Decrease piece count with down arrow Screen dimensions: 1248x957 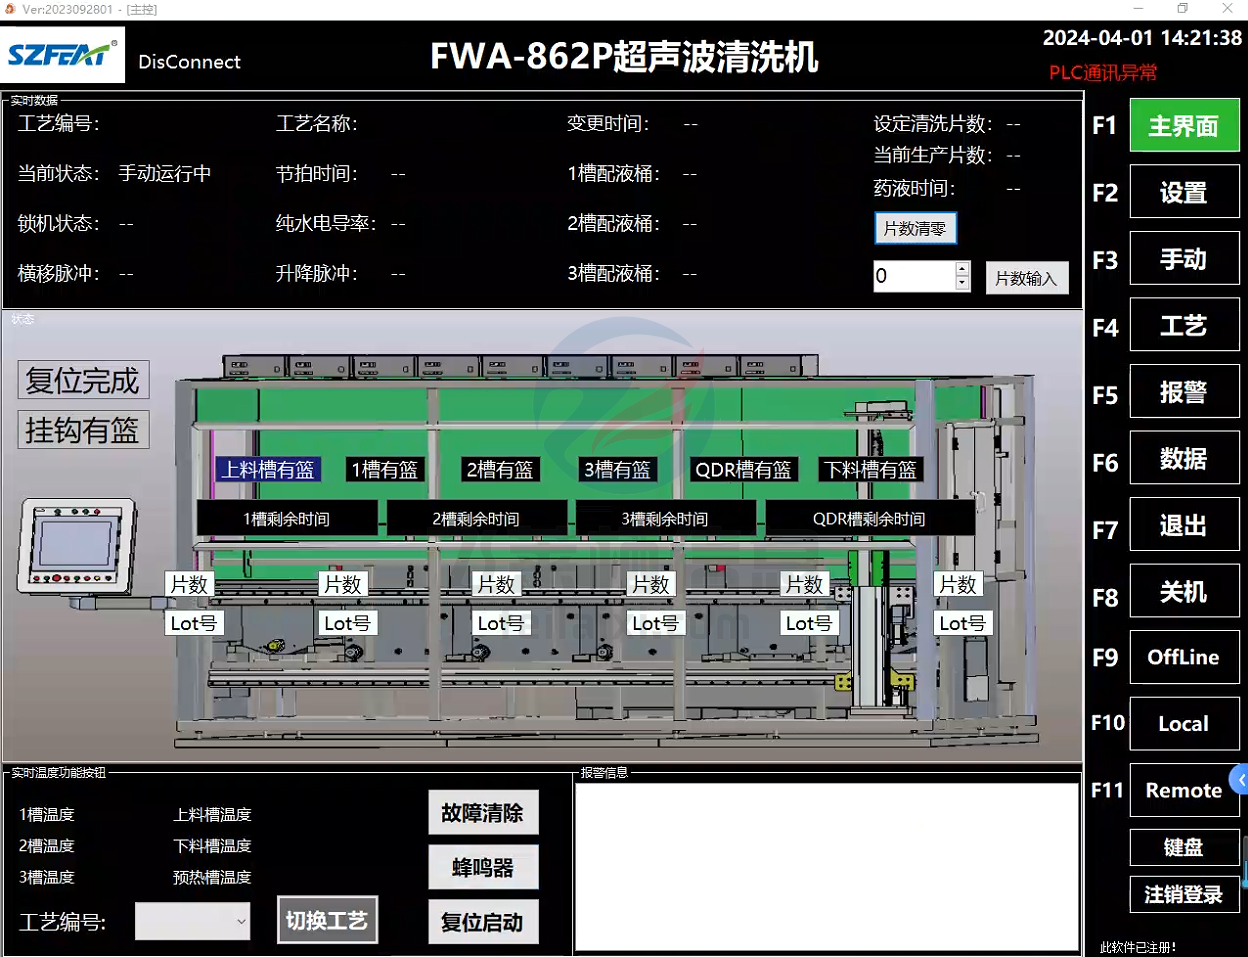click(x=962, y=284)
